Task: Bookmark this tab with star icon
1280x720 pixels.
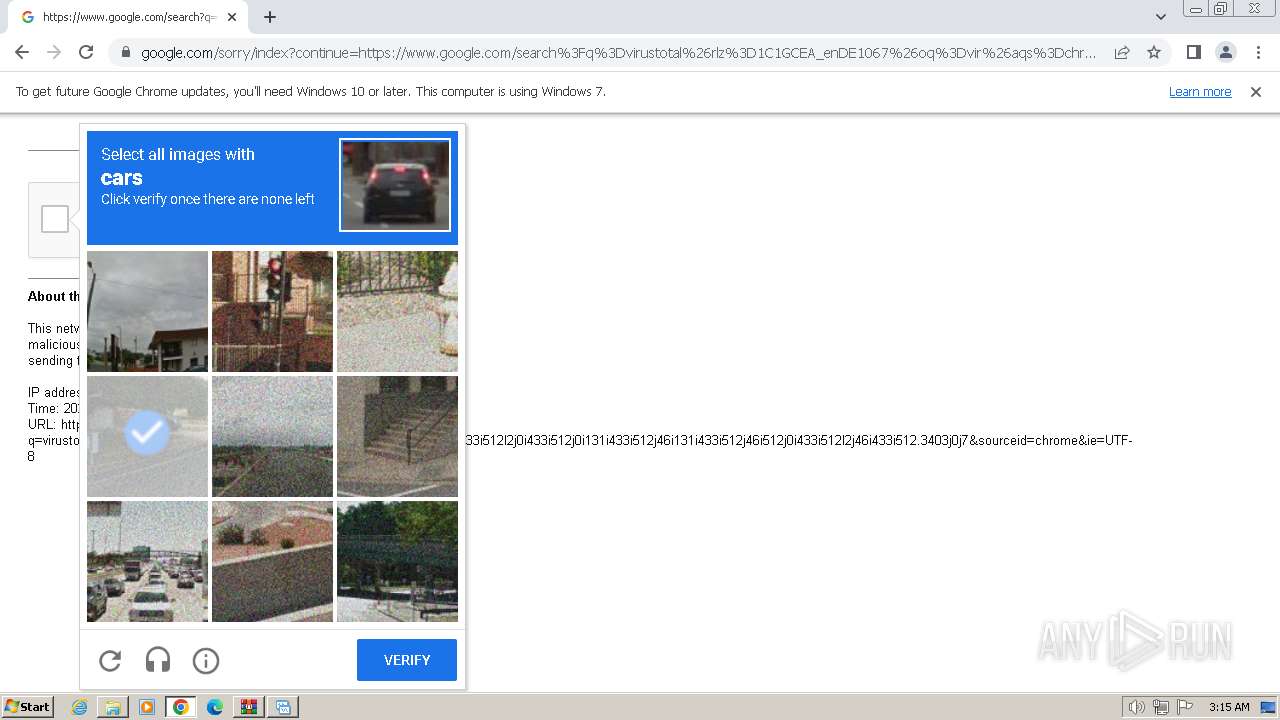Action: (1154, 52)
